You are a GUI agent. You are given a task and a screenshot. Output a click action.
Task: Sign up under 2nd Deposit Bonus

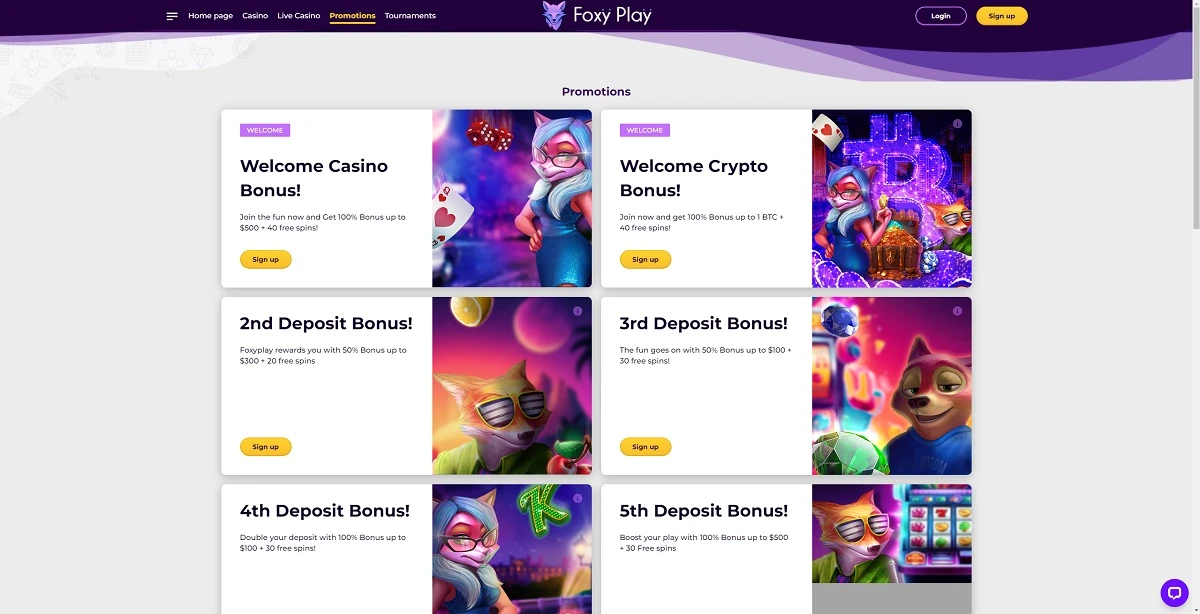(266, 446)
